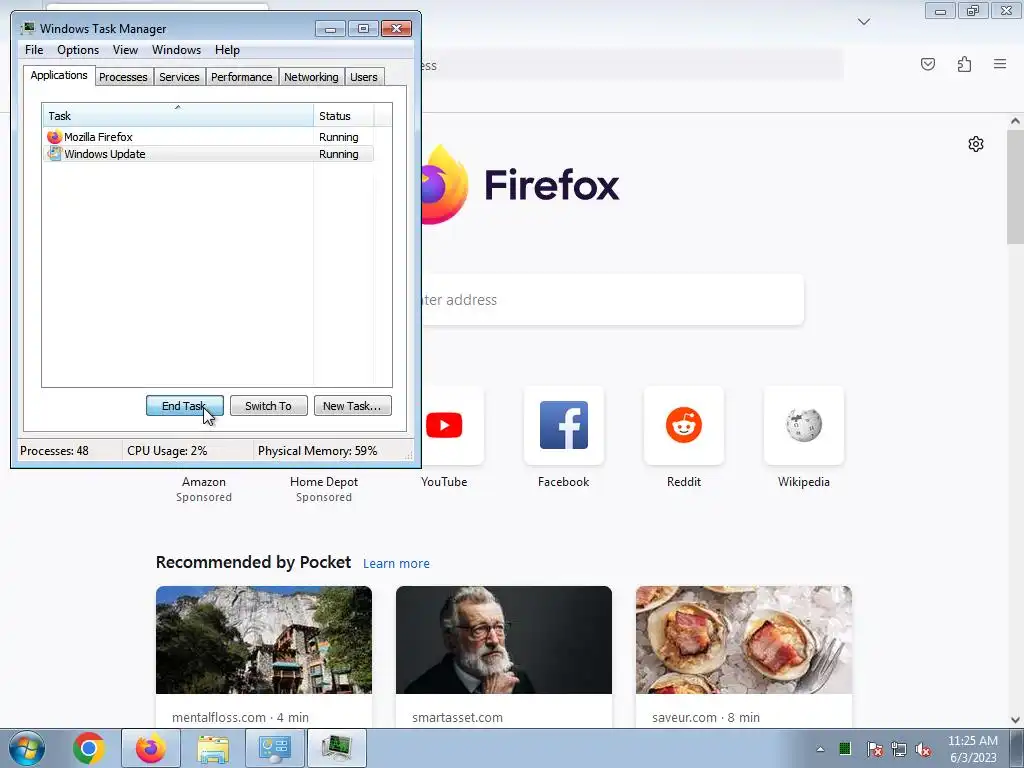Open the Options menu in Task Manager
Screen dimensions: 1024x768
pyautogui.click(x=78, y=50)
